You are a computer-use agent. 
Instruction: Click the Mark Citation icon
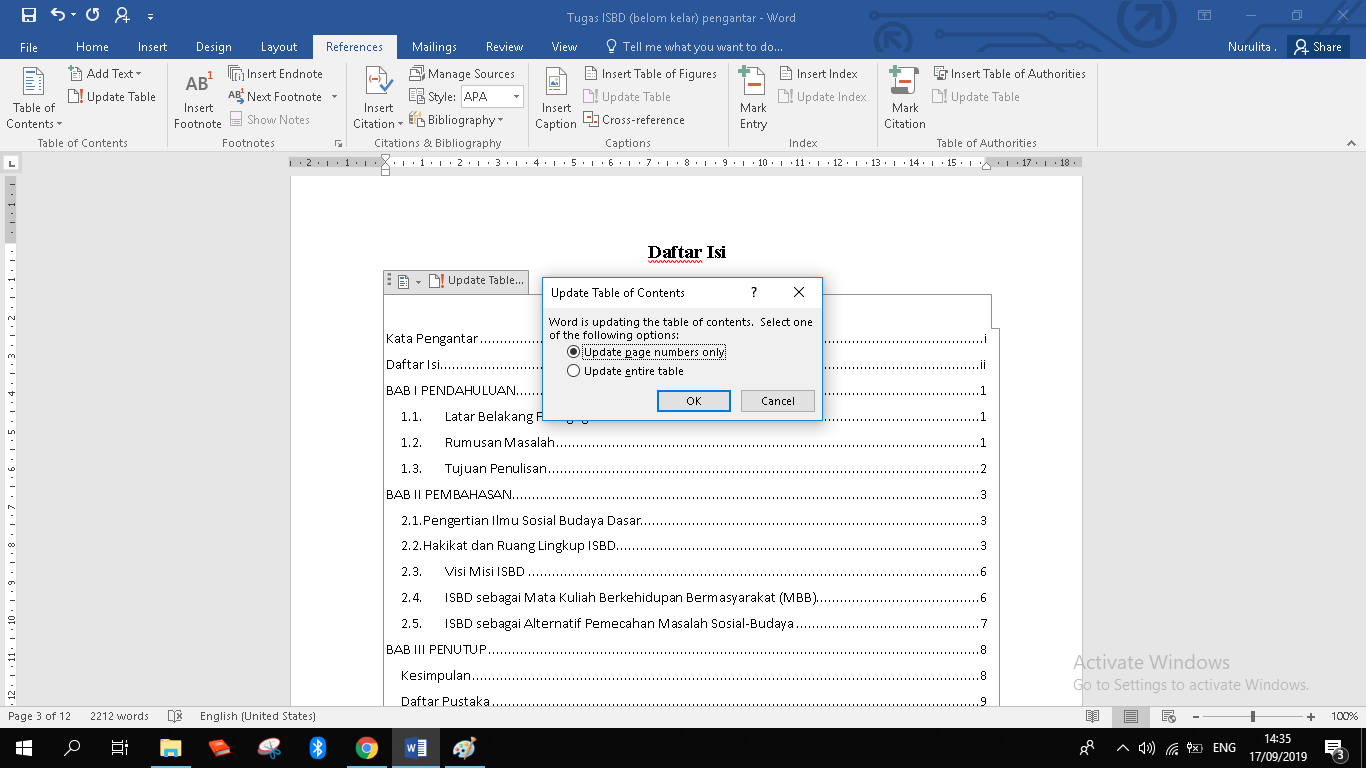(x=904, y=85)
